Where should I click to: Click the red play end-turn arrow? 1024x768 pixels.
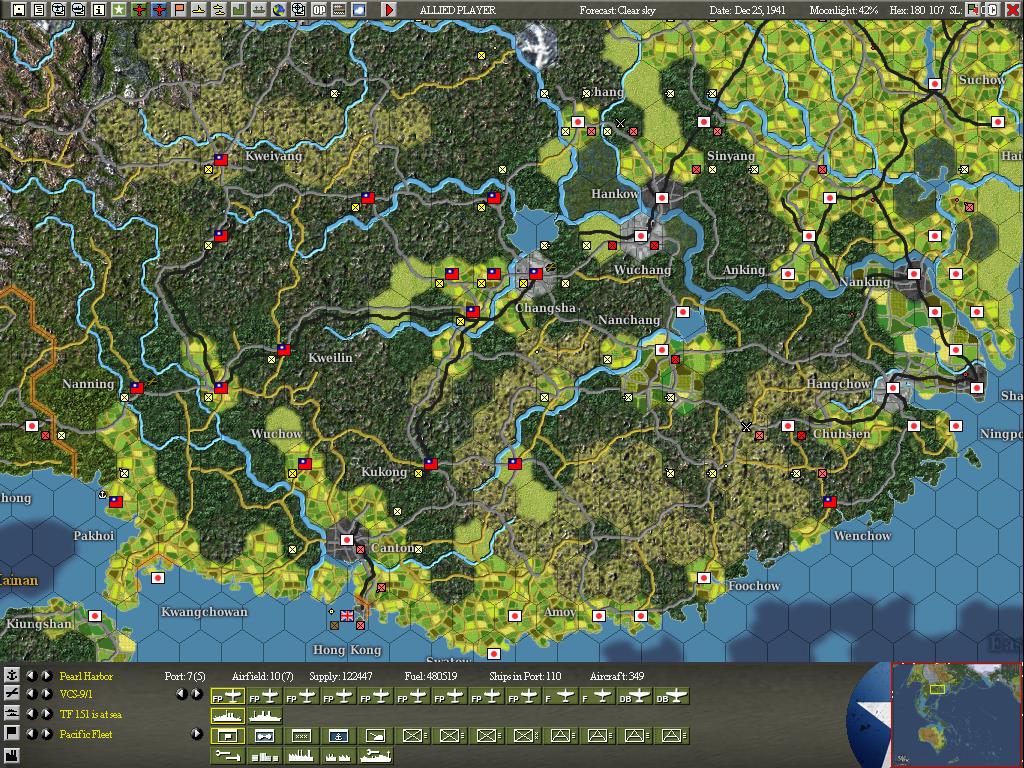click(389, 10)
